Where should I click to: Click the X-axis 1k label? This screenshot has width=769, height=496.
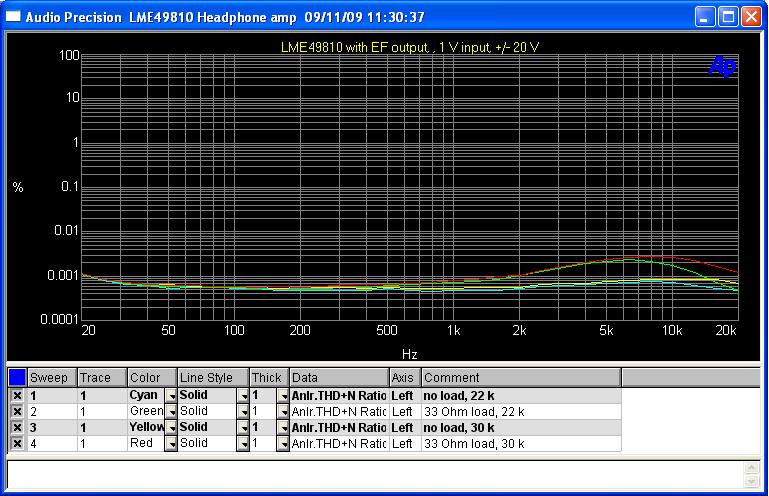tap(454, 331)
